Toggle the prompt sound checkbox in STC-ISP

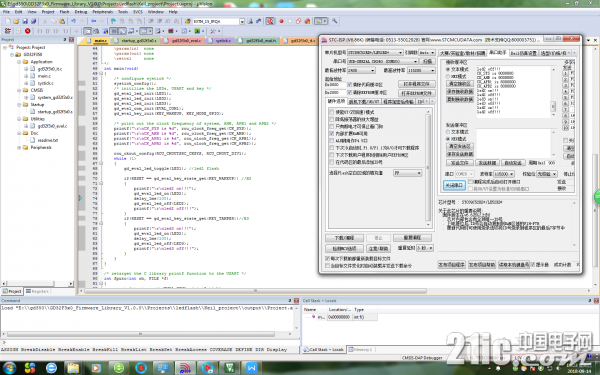[533, 264]
